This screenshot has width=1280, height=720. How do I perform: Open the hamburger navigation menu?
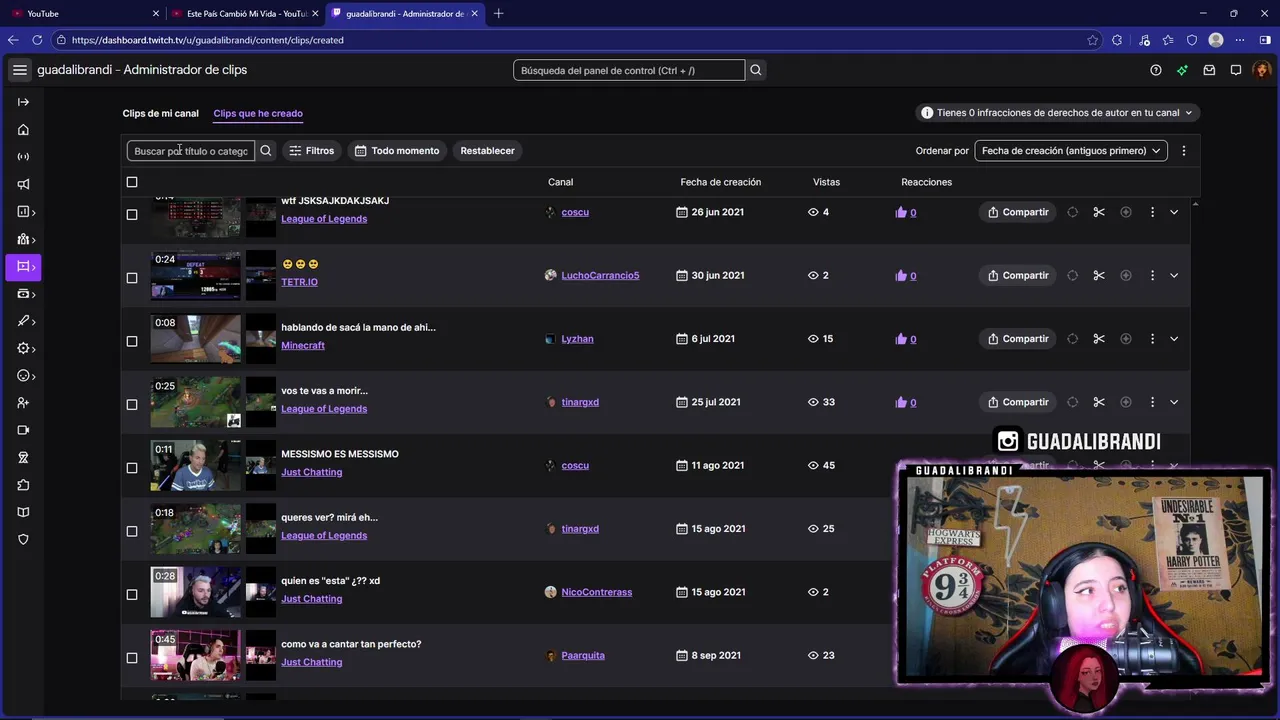20,70
